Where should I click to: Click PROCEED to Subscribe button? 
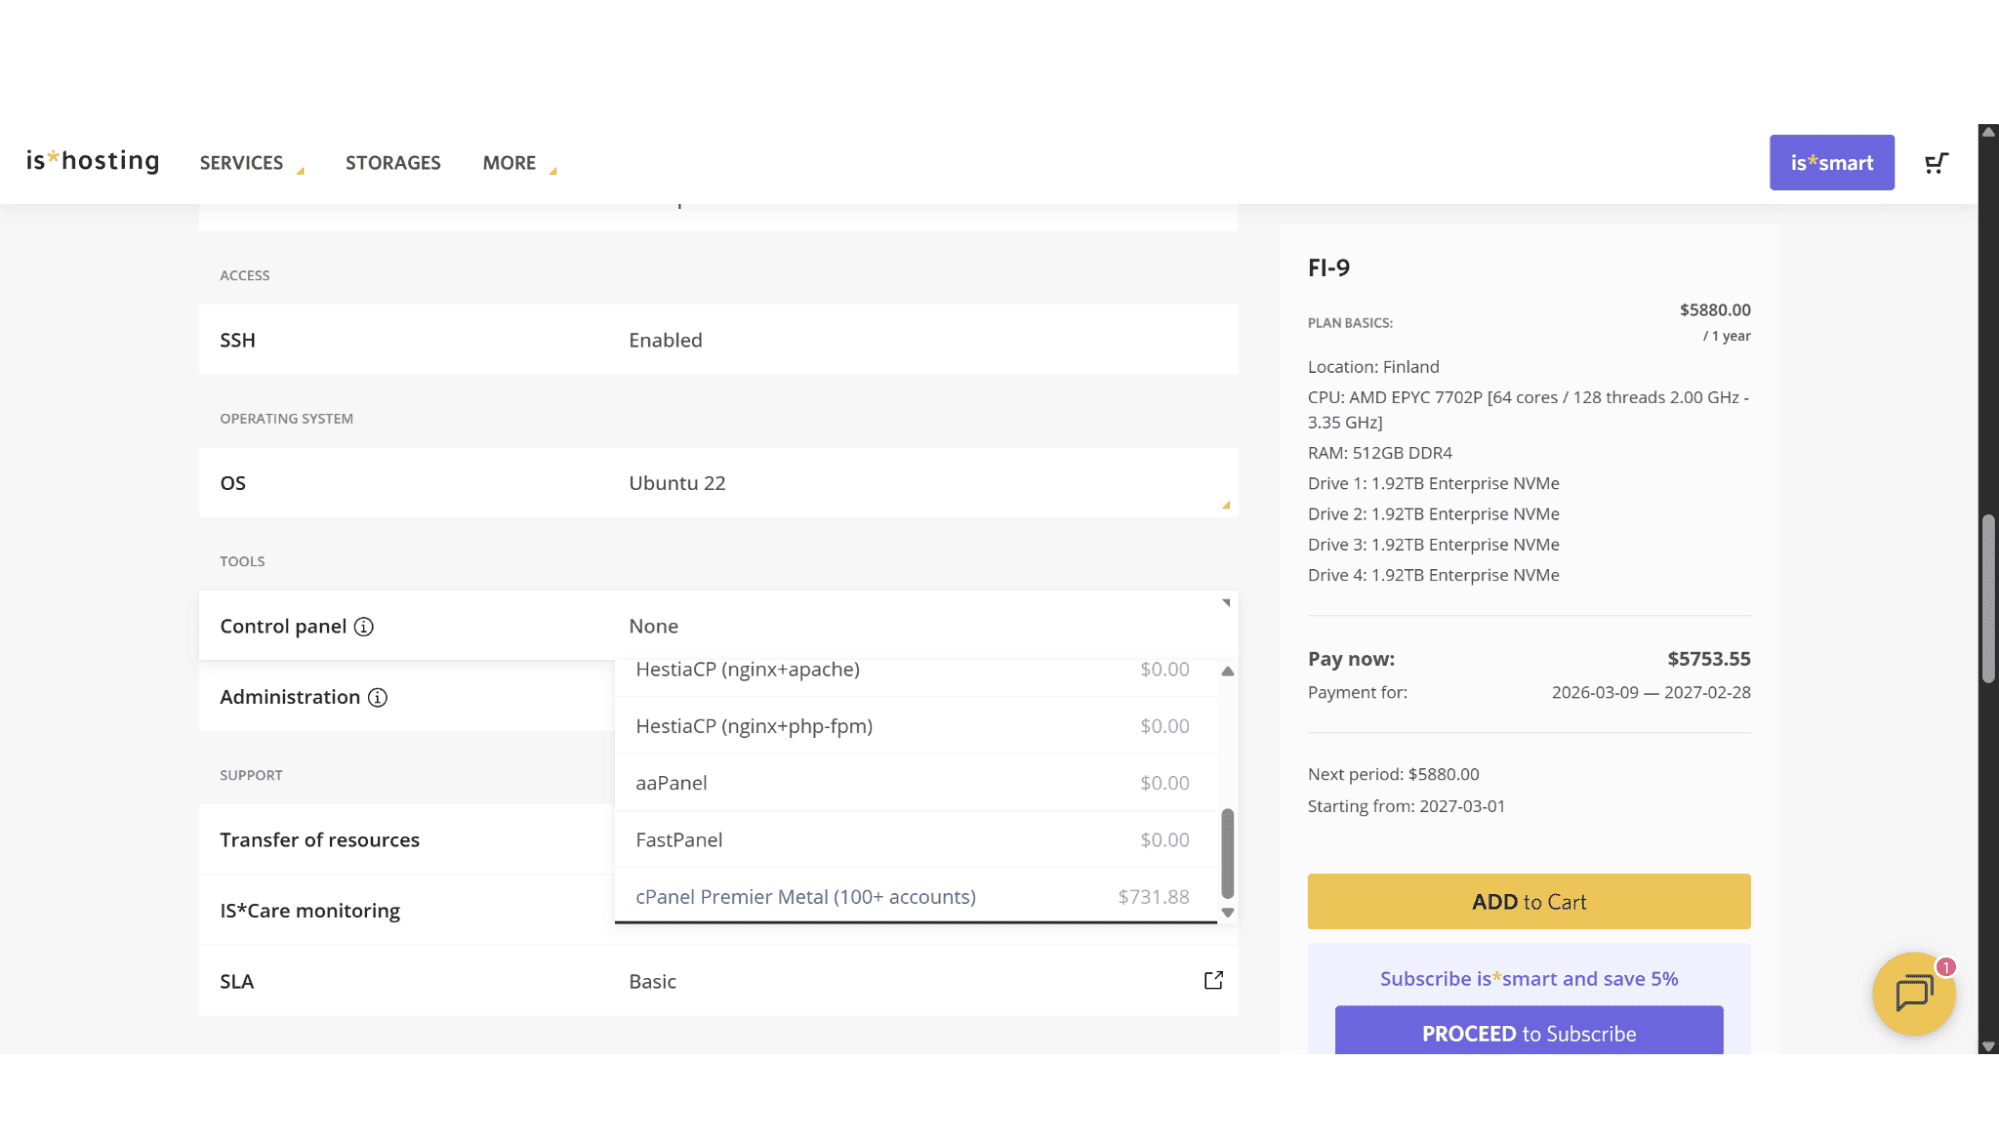[x=1528, y=1030]
